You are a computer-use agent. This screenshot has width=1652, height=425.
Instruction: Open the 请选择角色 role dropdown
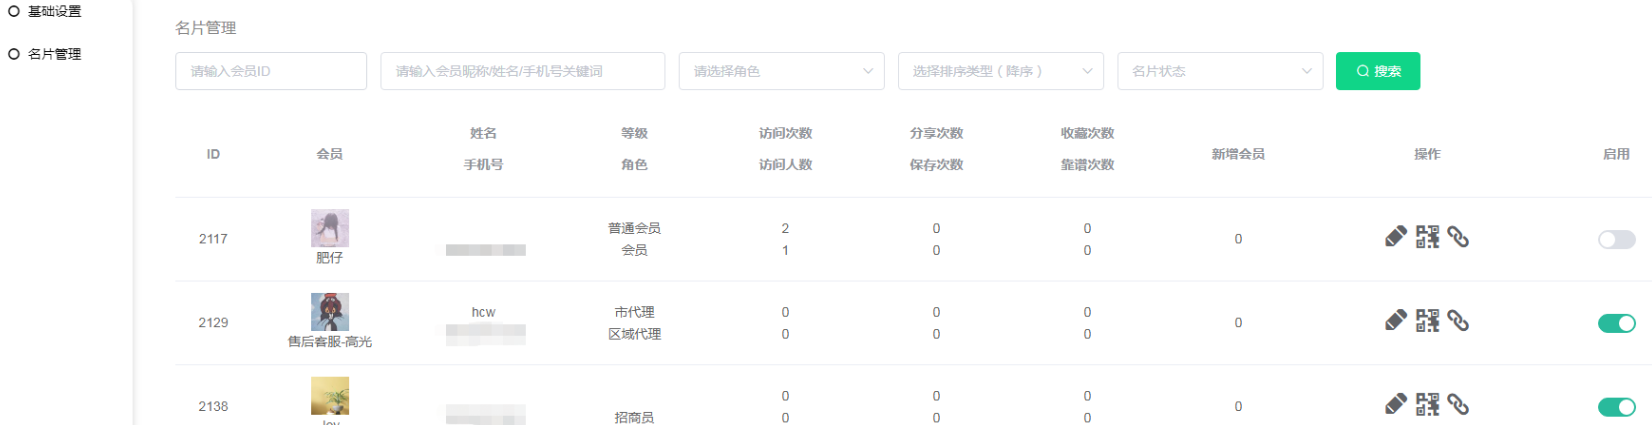(x=781, y=71)
